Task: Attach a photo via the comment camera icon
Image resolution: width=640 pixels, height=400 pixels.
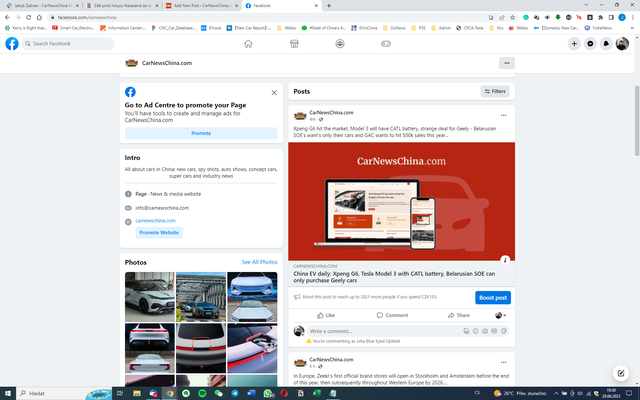Action: [485, 331]
